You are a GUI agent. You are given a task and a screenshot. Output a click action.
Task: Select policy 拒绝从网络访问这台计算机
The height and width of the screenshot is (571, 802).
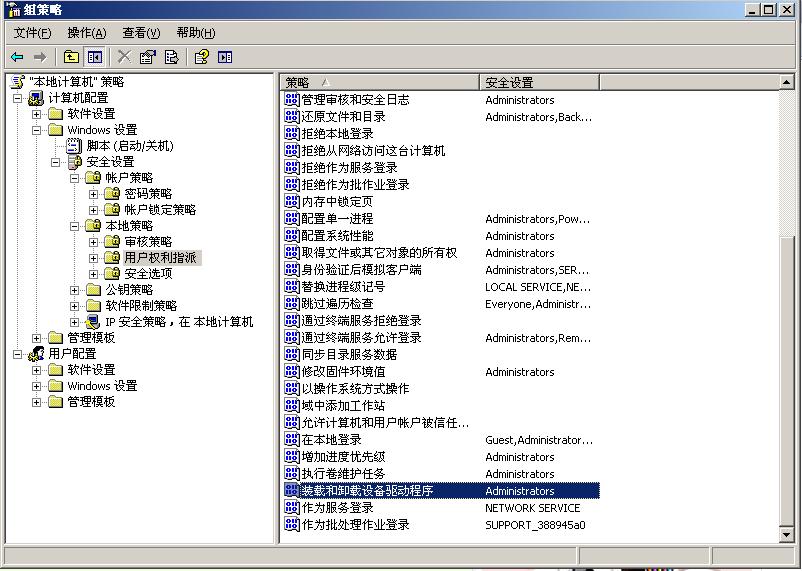(x=373, y=150)
